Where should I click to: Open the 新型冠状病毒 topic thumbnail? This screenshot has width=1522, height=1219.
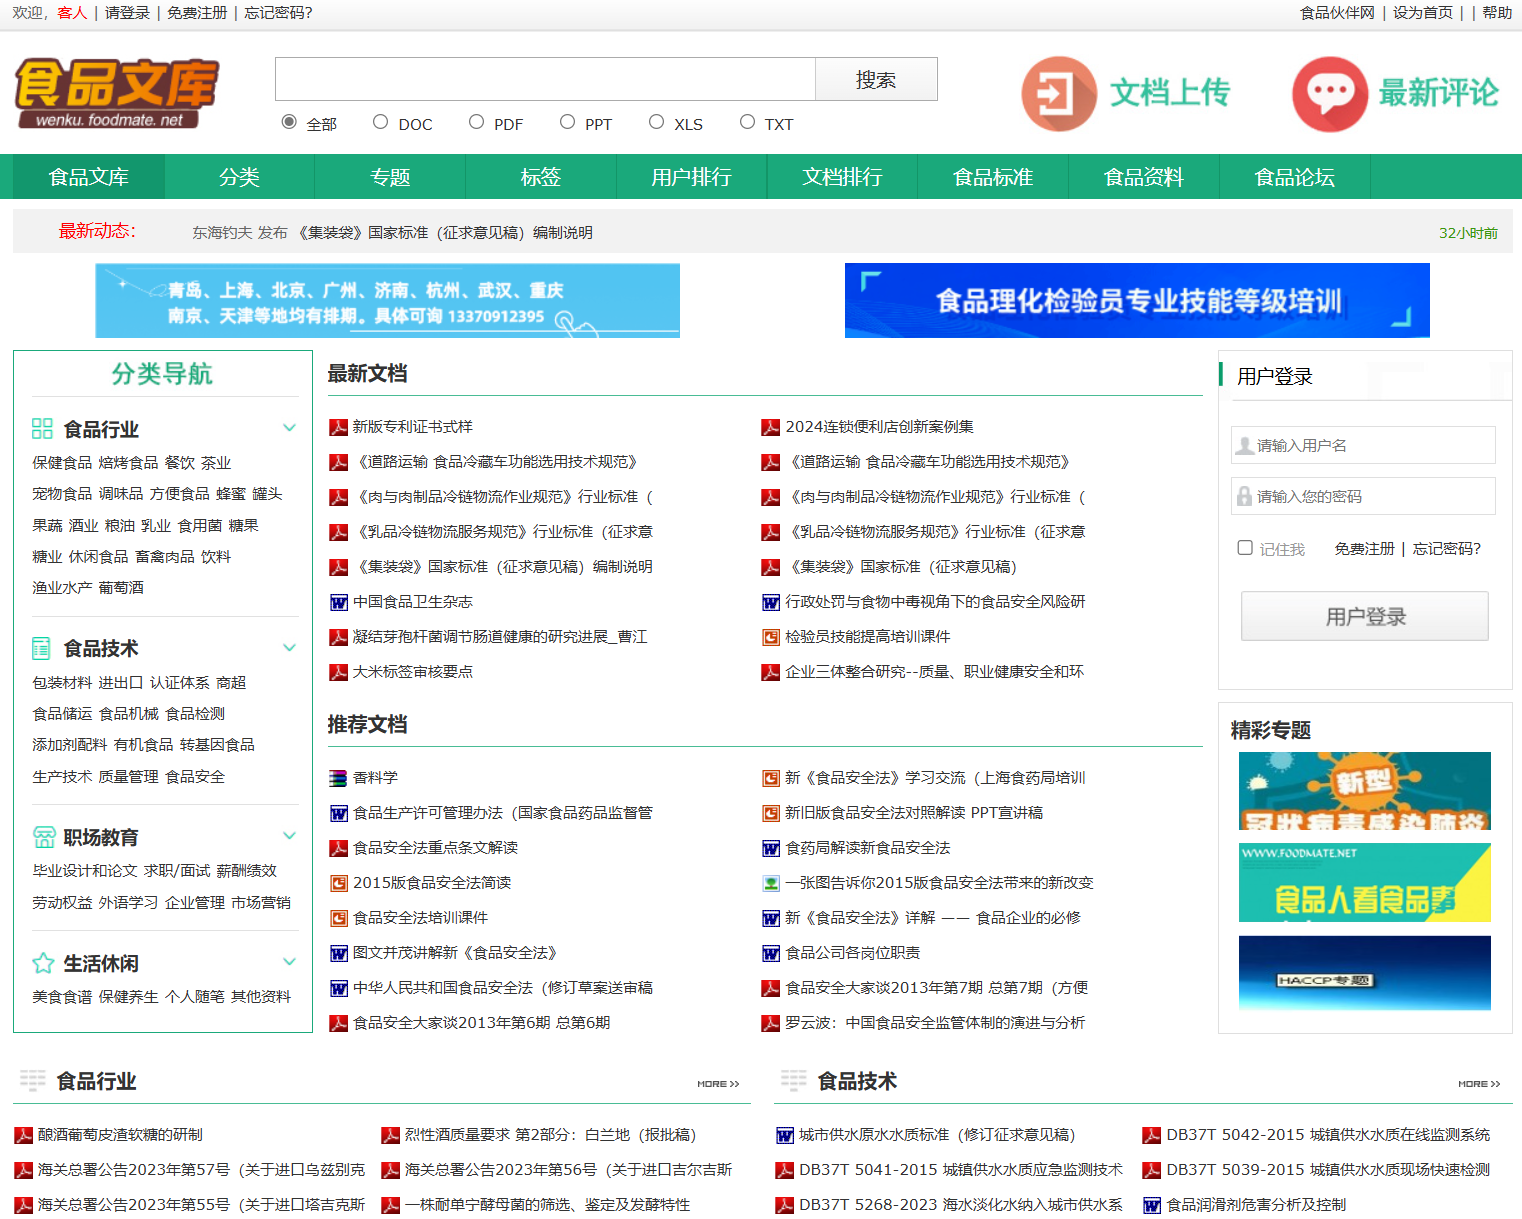1364,791
